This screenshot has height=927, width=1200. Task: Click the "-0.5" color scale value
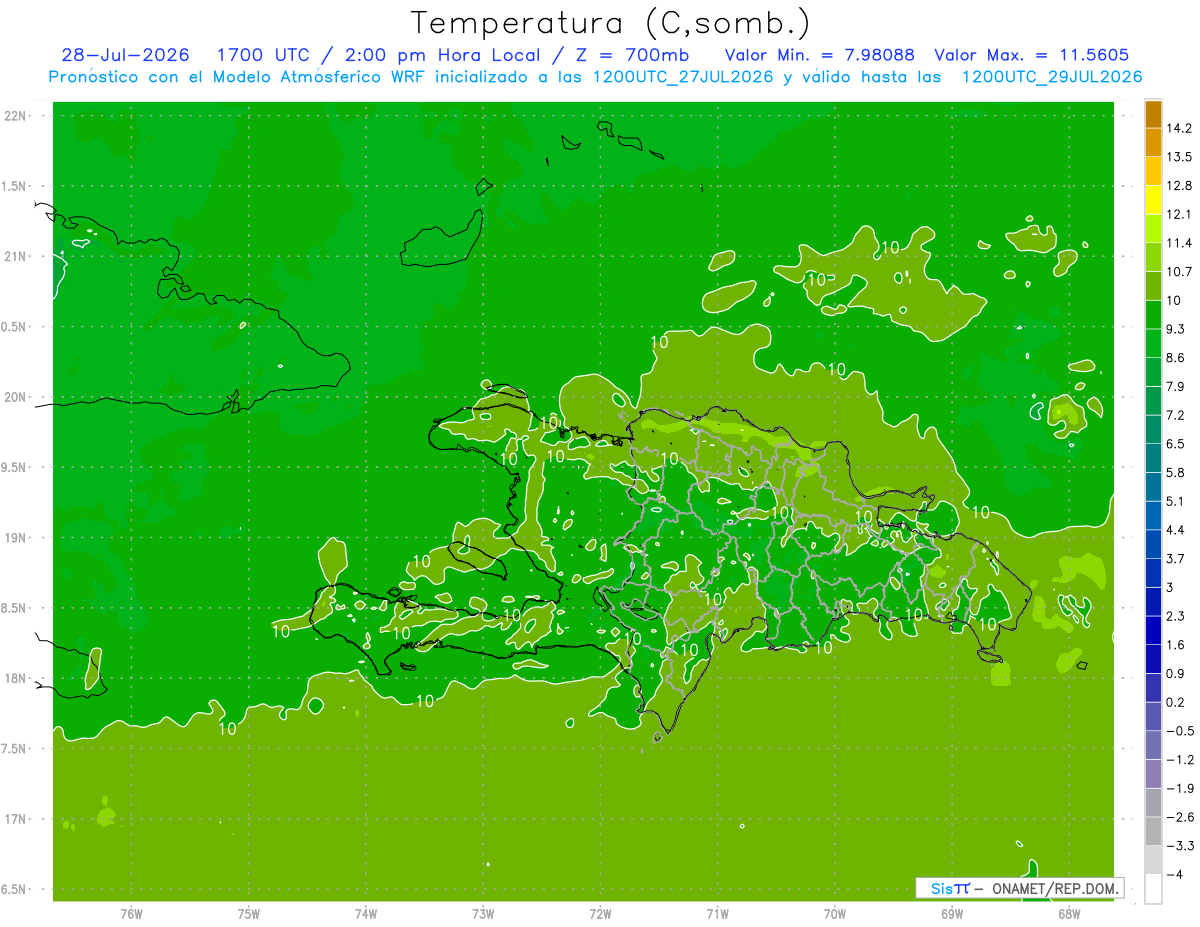(x=1180, y=731)
